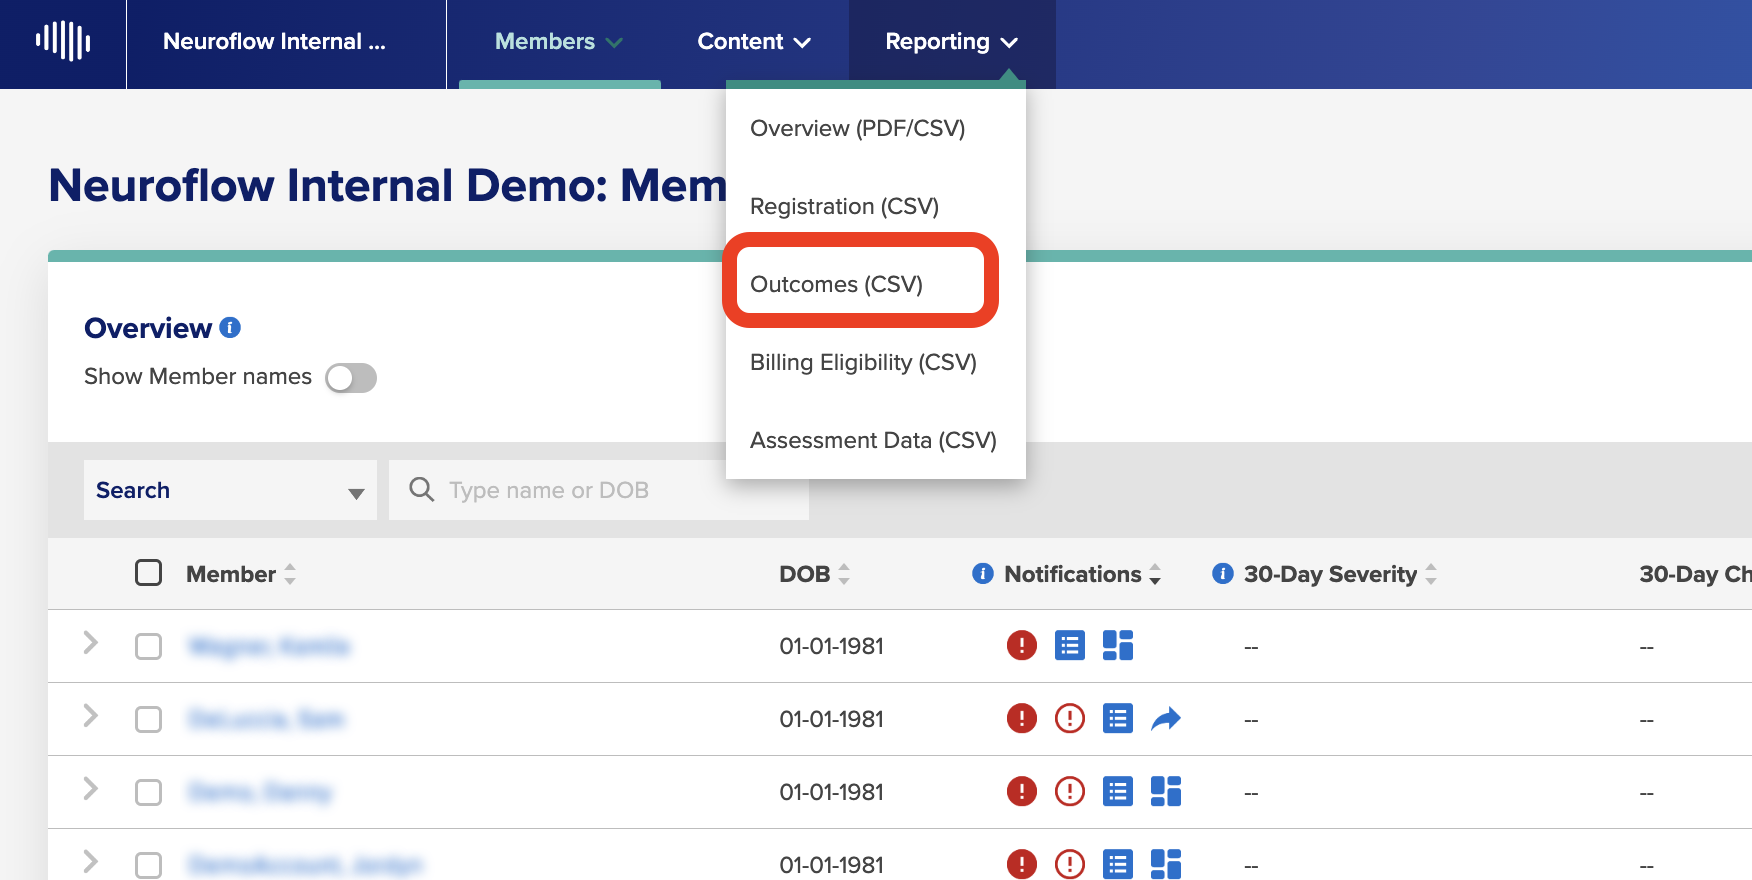Sort by Notifications column arrows
The image size is (1752, 880).
click(x=1155, y=574)
